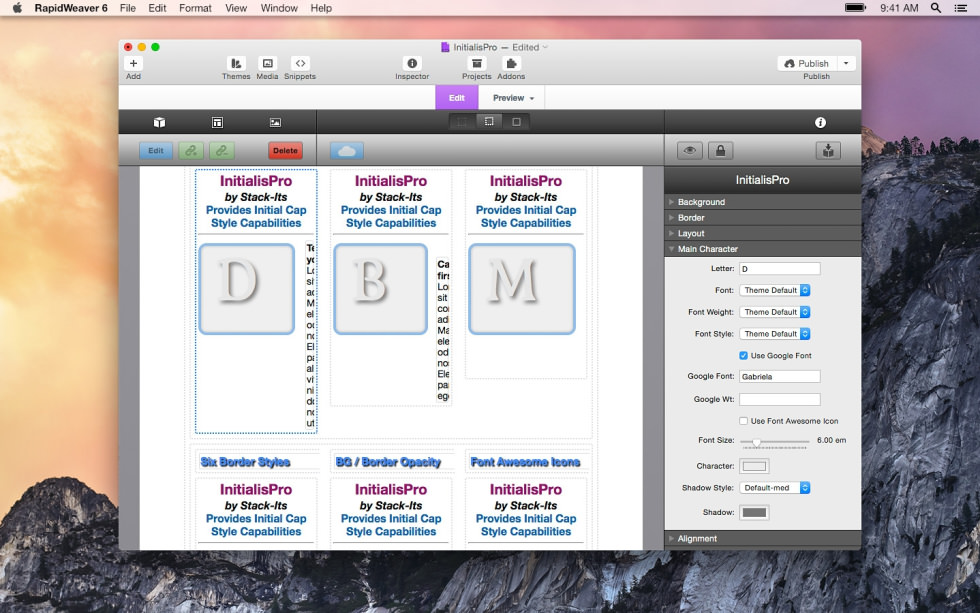The width and height of the screenshot is (980, 613).
Task: Collapse the Main Character section
Action: click(x=762, y=249)
